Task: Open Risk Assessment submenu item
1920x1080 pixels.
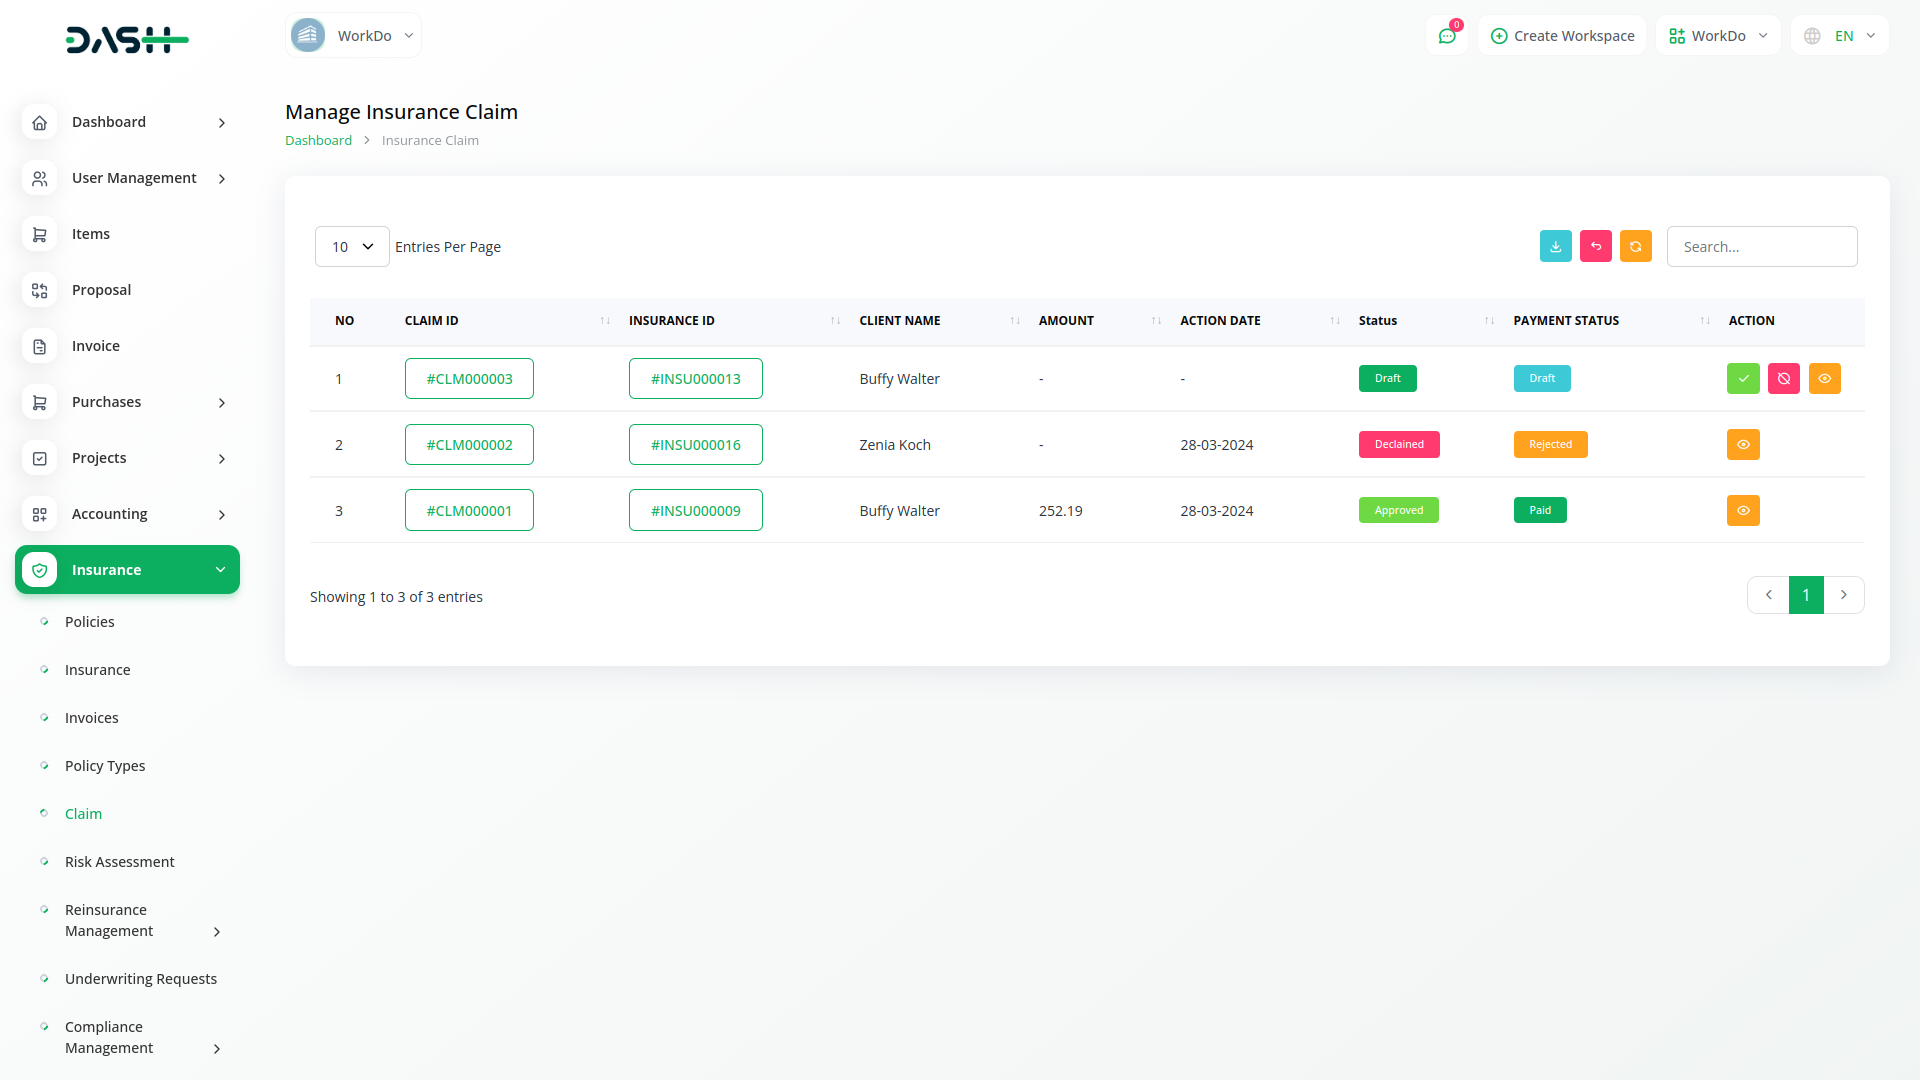Action: 119,862
